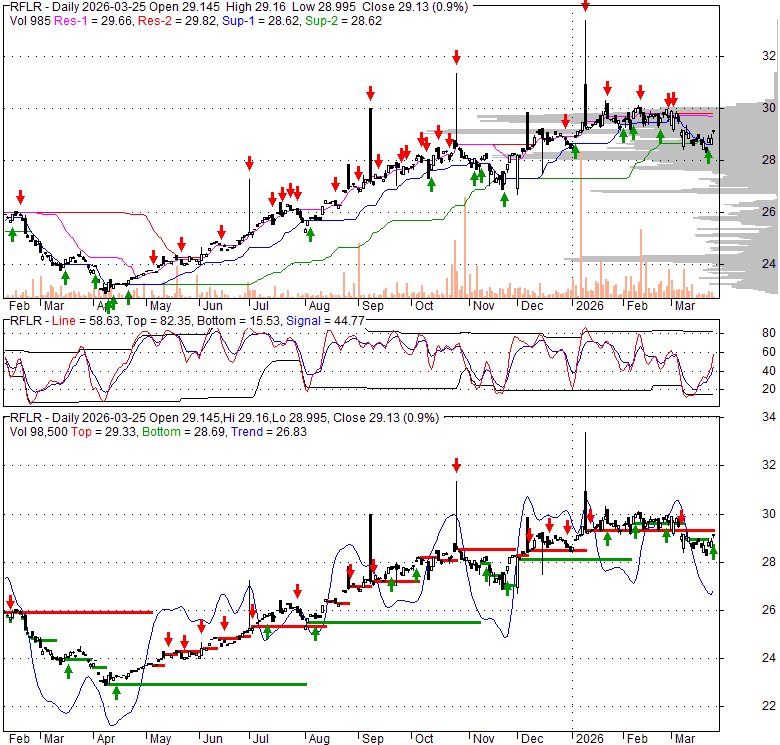Click the red arrow above late-June spike in top chart
Screen dimensions: 780x745
(x=249, y=162)
